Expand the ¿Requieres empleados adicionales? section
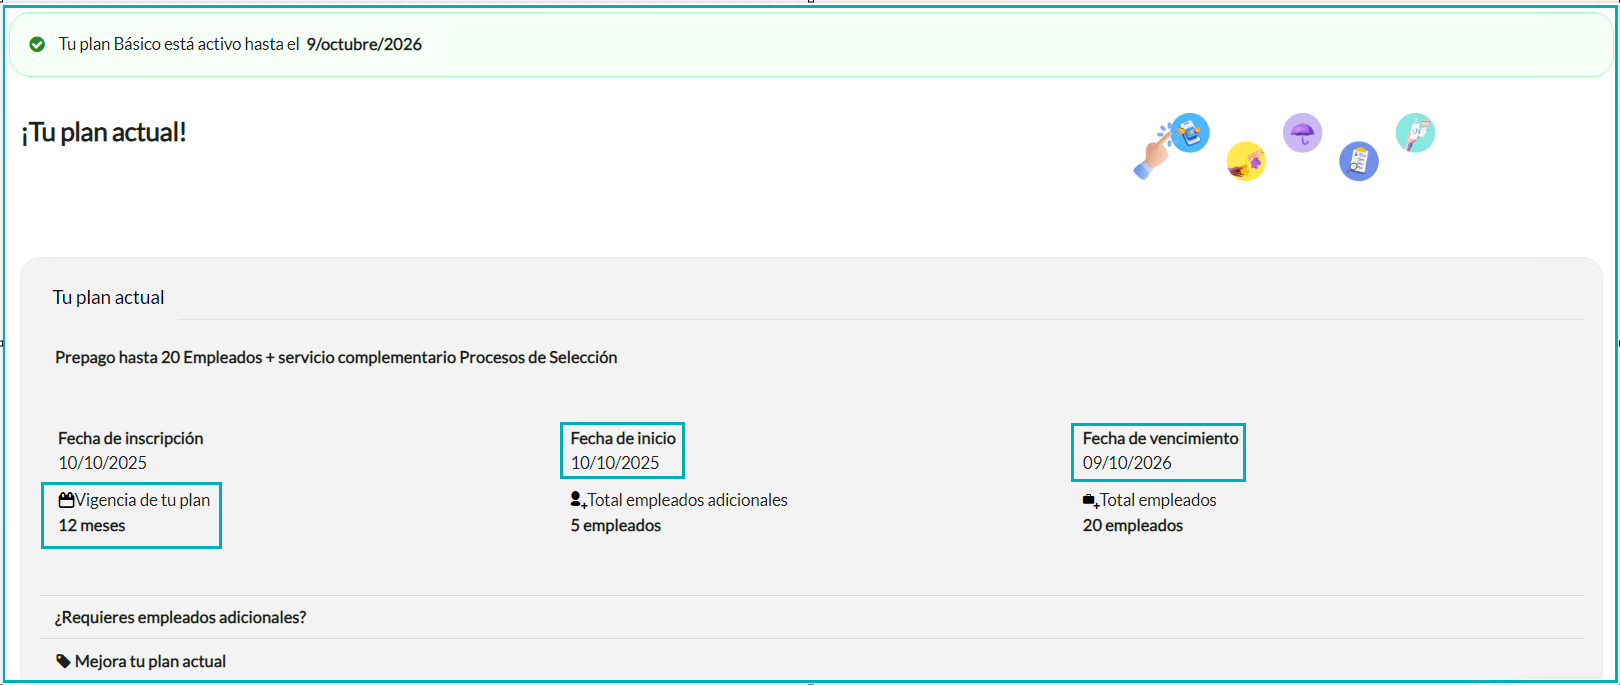 pos(180,617)
